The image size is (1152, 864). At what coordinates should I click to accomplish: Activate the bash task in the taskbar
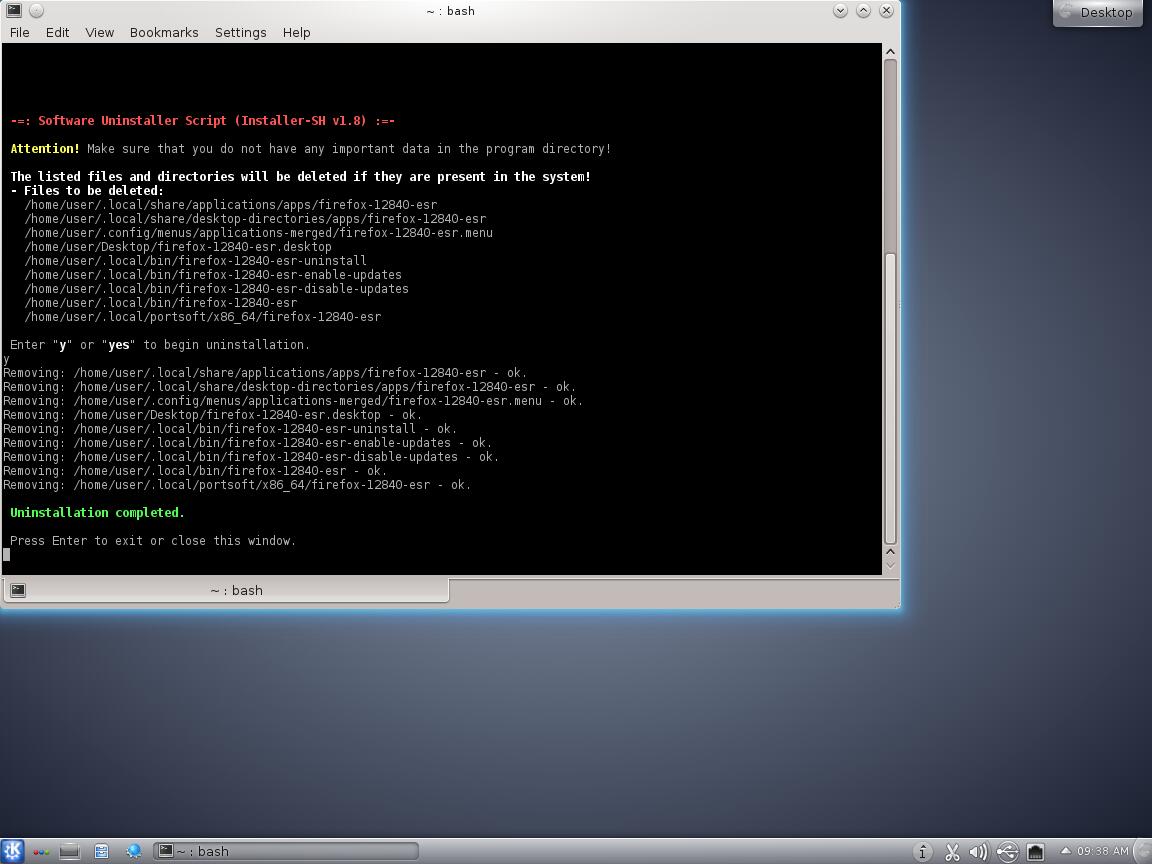tap(286, 851)
